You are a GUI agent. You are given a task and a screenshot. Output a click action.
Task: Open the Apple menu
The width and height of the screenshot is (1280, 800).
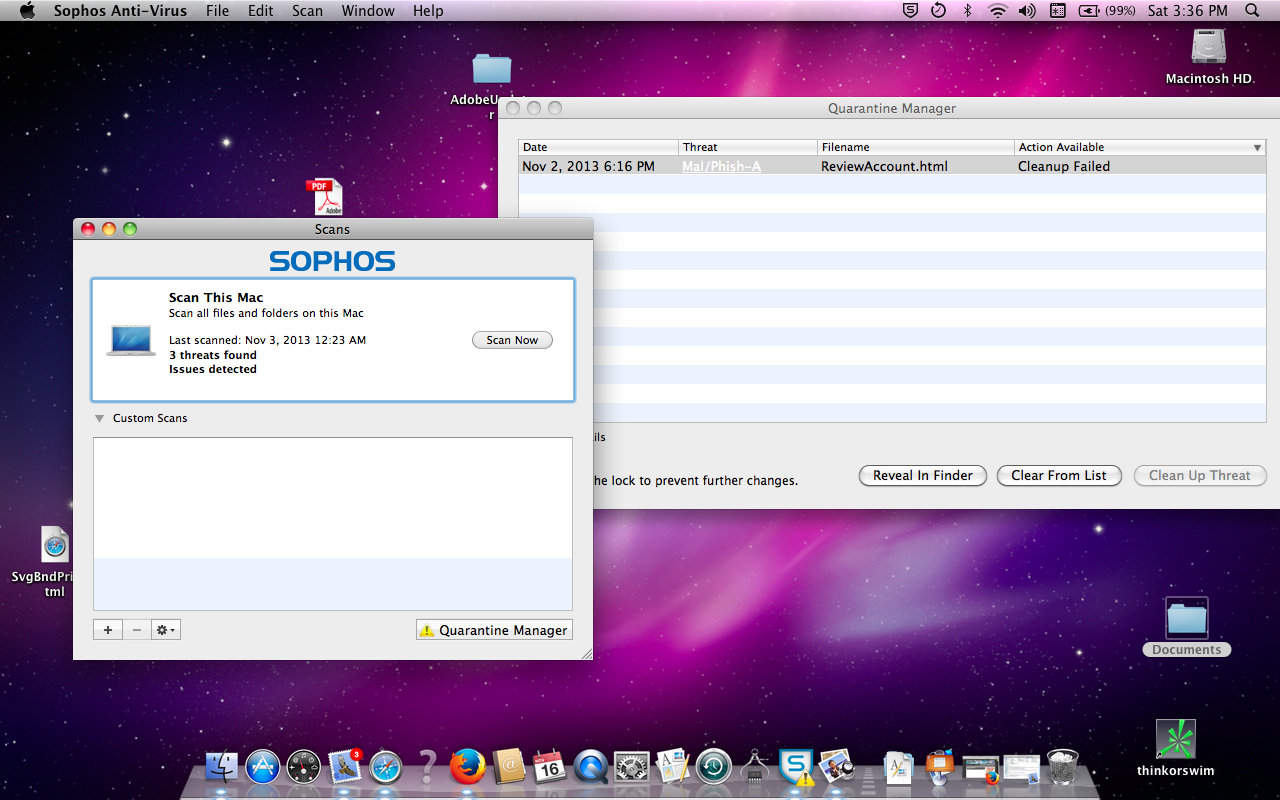(27, 11)
